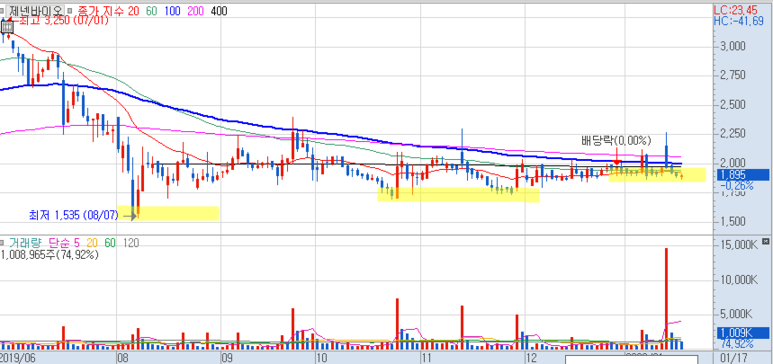
Task: Click the 3,000 price axis label
Action: [x=733, y=46]
